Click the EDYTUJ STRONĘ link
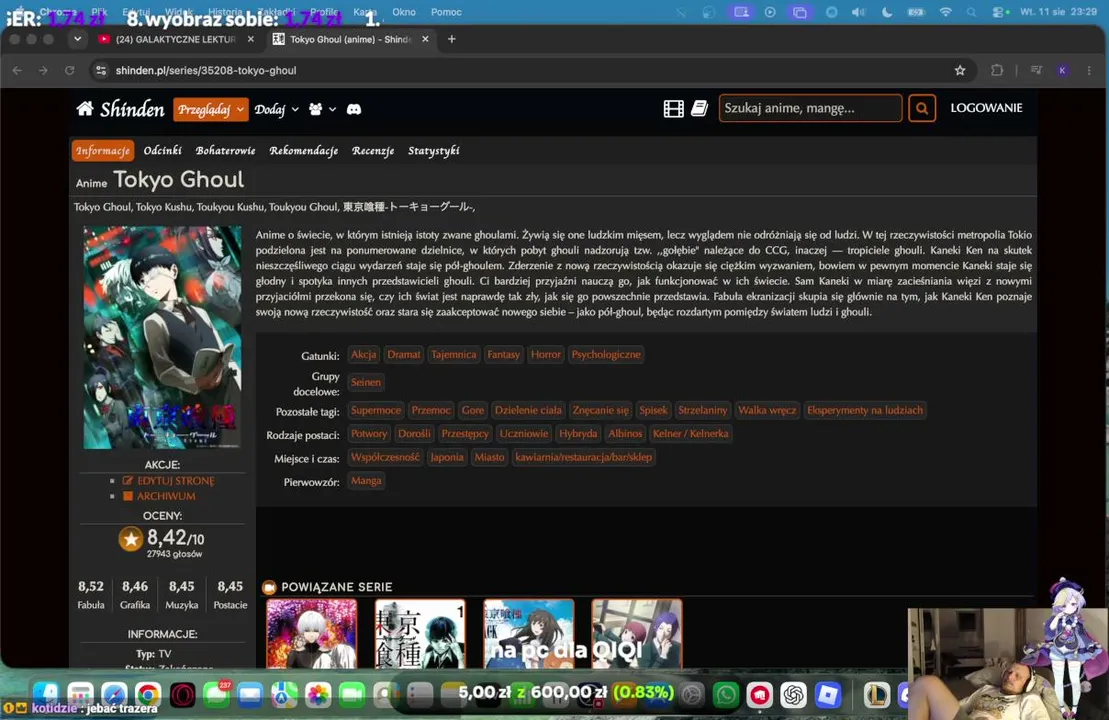1109x720 pixels. click(x=175, y=480)
